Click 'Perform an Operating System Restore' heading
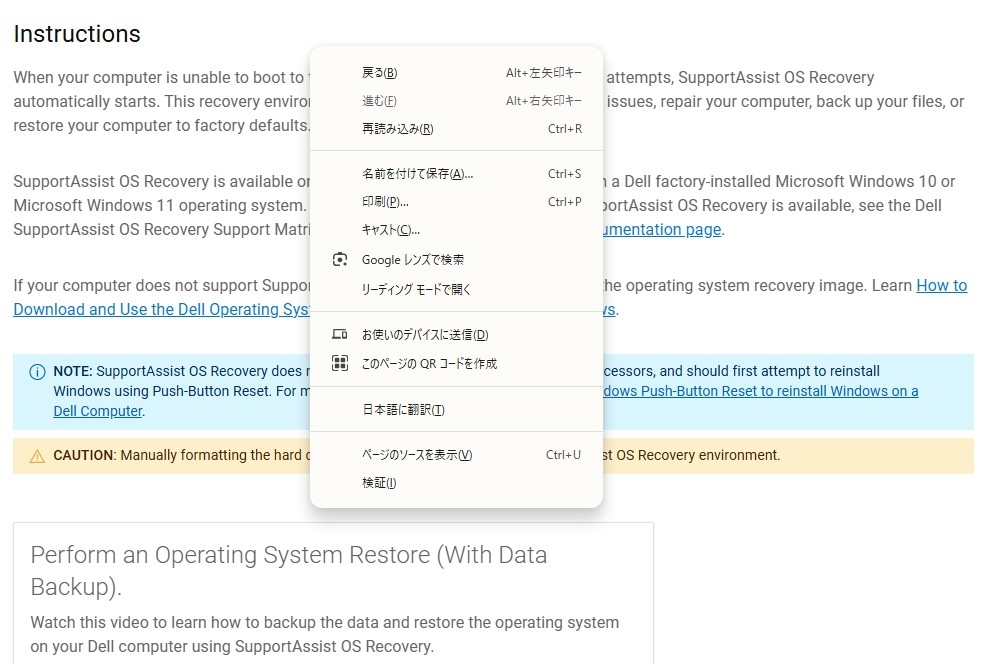 [289, 571]
